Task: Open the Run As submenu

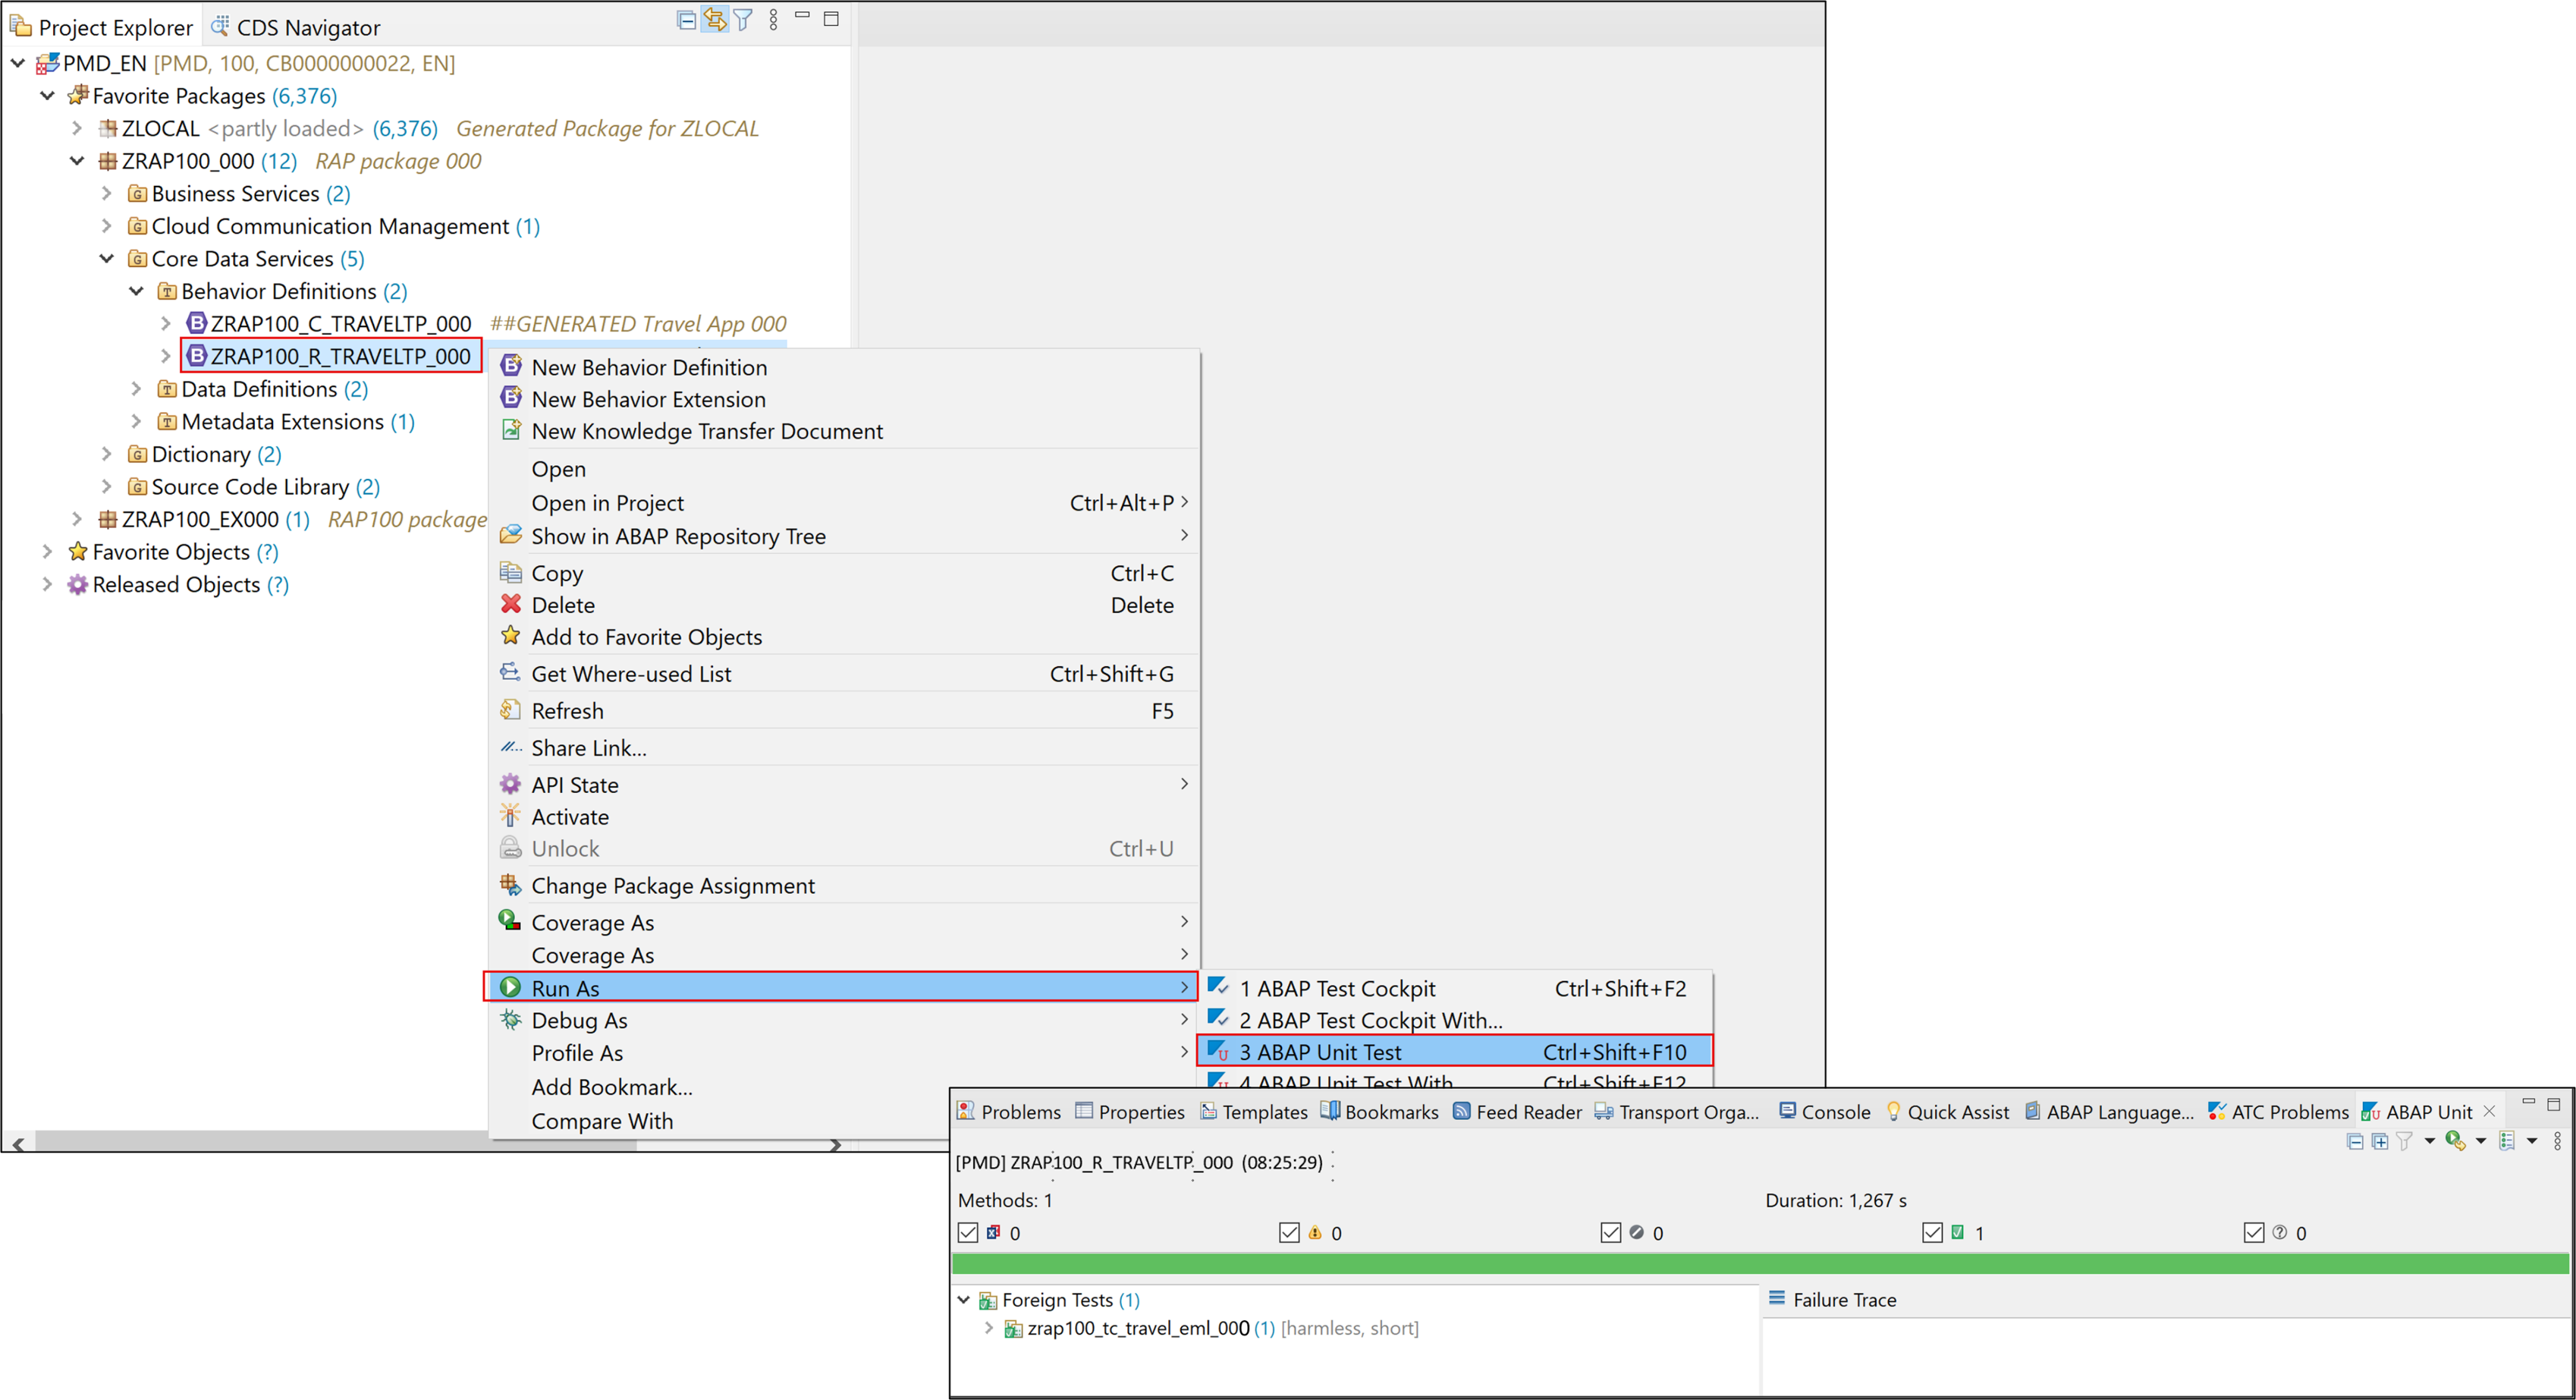Action: (841, 987)
